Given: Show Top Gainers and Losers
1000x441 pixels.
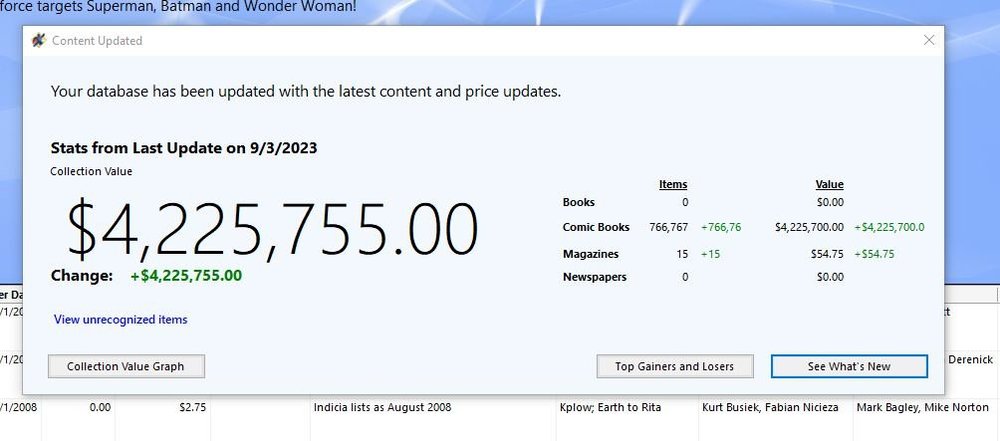Looking at the screenshot, I should click(x=674, y=366).
